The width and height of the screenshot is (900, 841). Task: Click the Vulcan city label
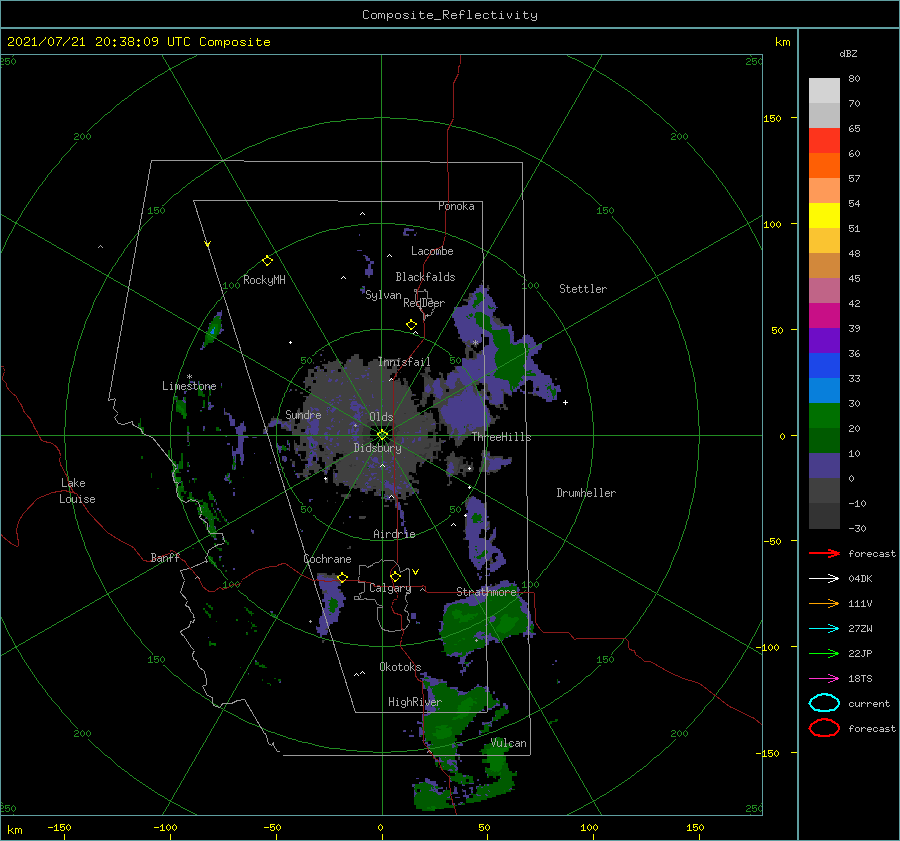point(509,743)
